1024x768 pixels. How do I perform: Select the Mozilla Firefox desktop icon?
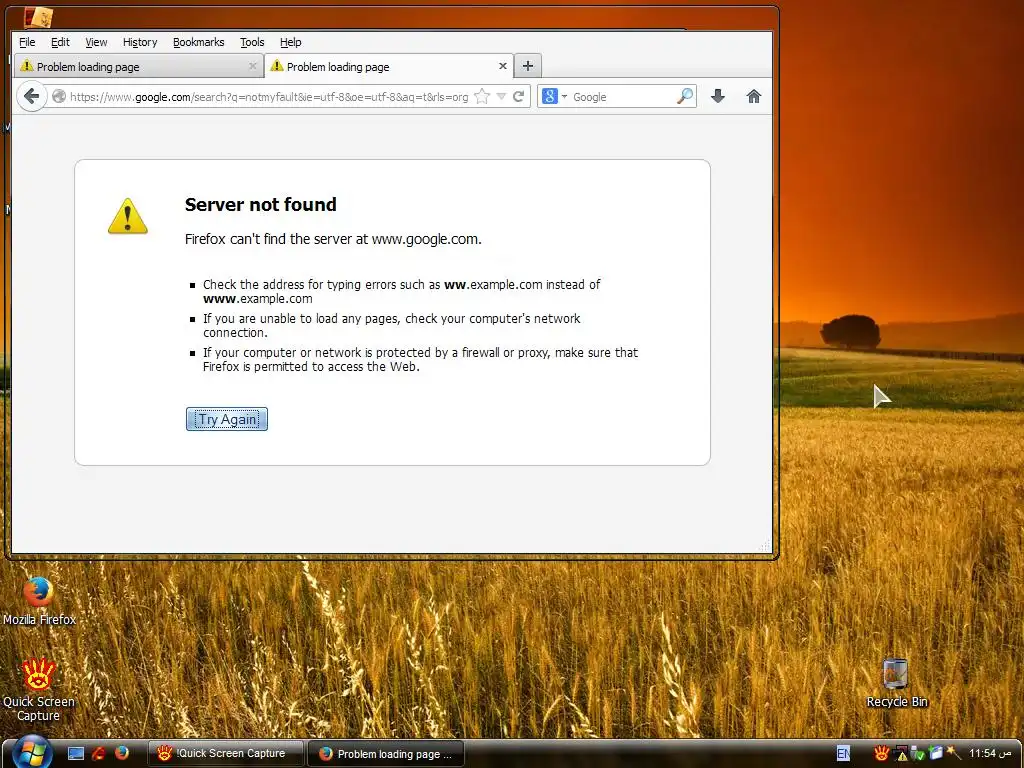point(39,600)
